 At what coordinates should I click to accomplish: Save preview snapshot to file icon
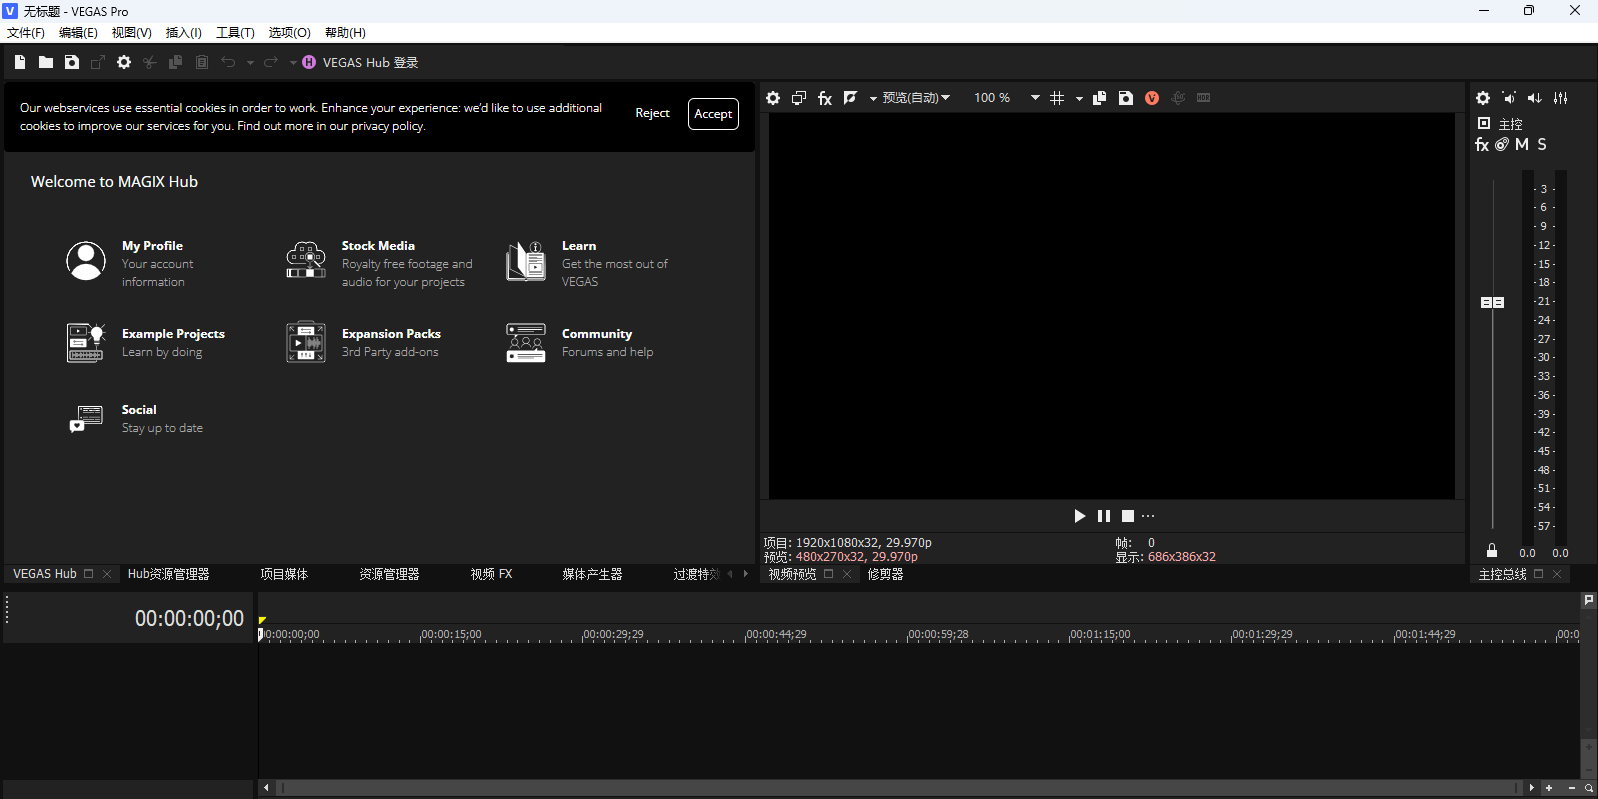(x=1126, y=98)
